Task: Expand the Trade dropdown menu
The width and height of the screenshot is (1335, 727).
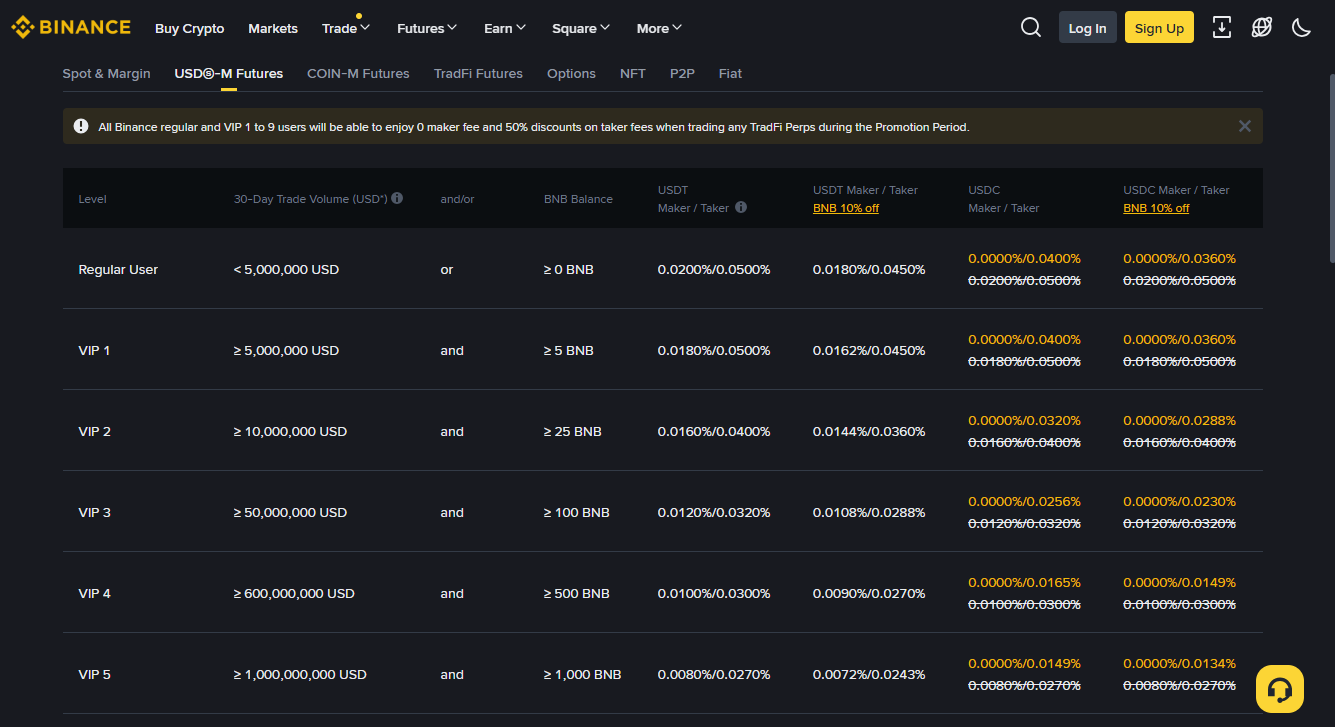Action: [x=346, y=28]
